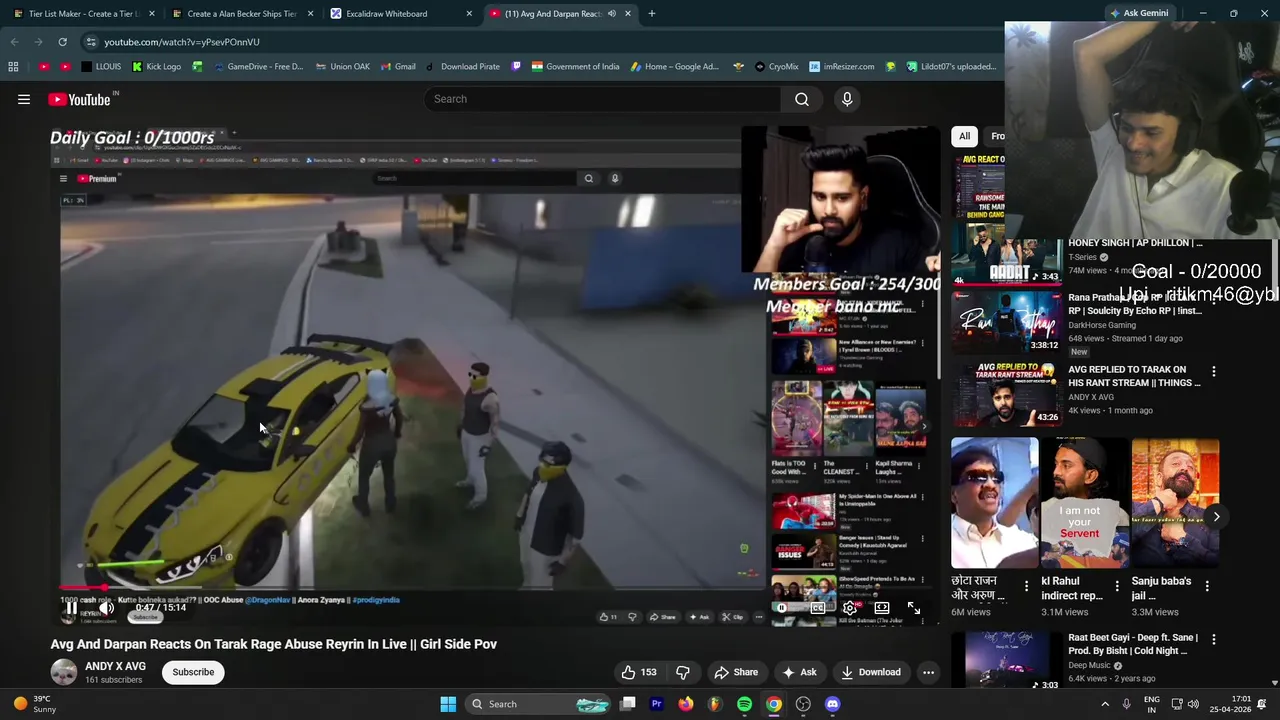Dislike the video using the thumbs-down button
This screenshot has height=720, width=1280.
[683, 672]
